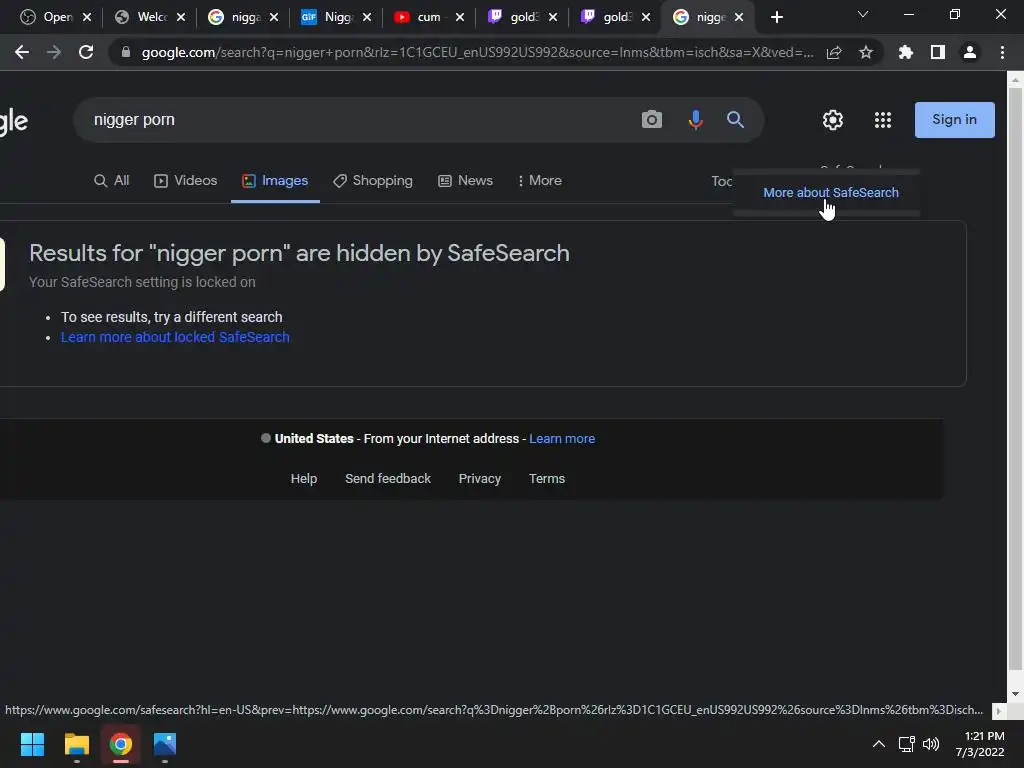This screenshot has height=768, width=1024.
Task: Click the Sign in button
Action: click(955, 120)
